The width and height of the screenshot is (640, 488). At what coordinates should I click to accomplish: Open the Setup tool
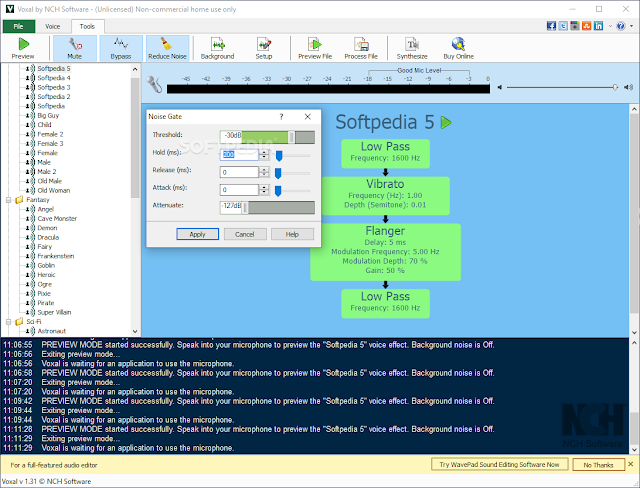coord(264,48)
